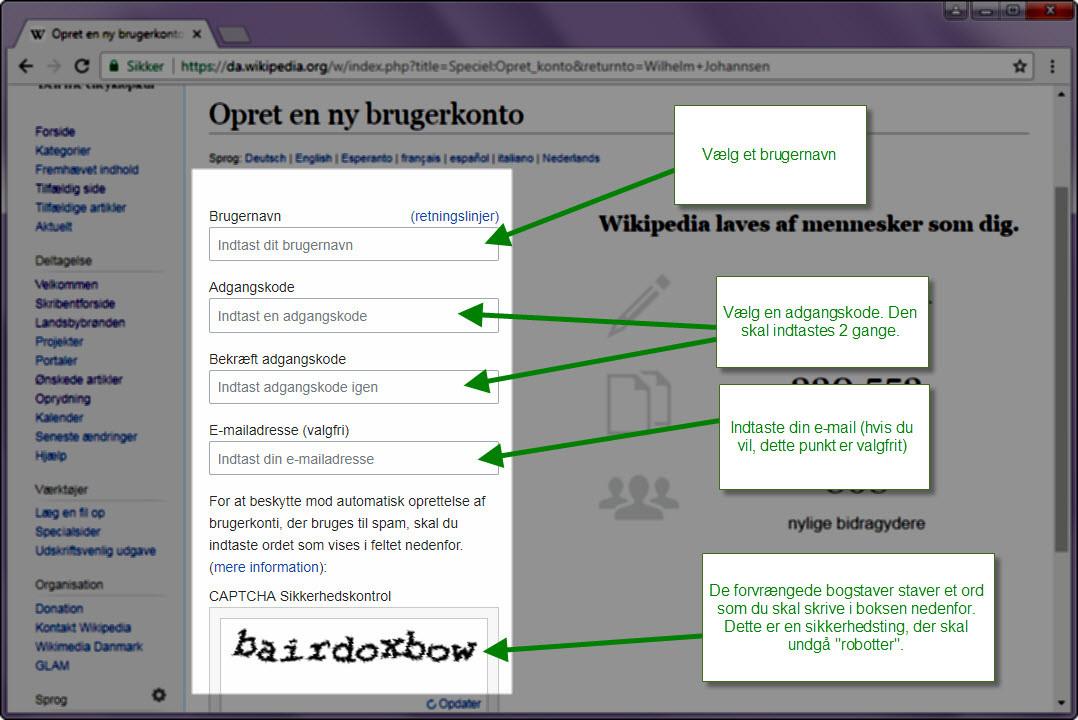The width and height of the screenshot is (1078, 720).
Task: Switch language to español
Action: pos(470,158)
